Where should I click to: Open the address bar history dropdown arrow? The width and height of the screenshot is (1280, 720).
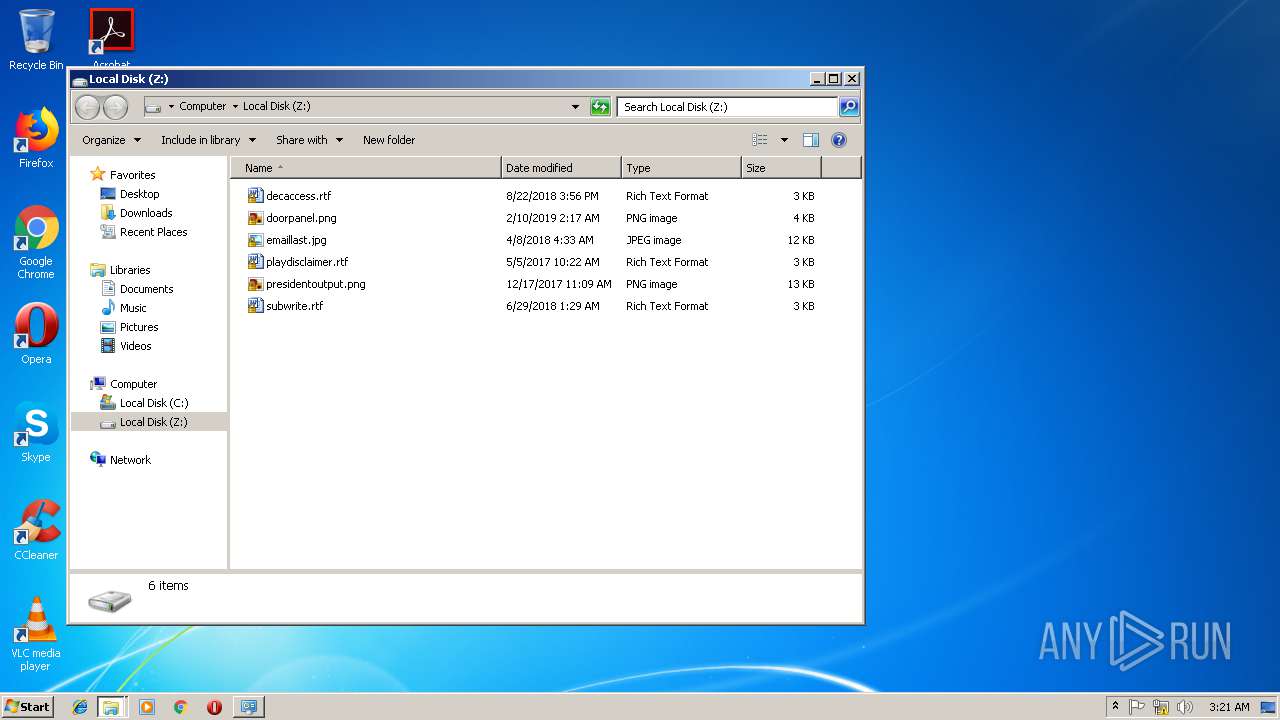(575, 107)
